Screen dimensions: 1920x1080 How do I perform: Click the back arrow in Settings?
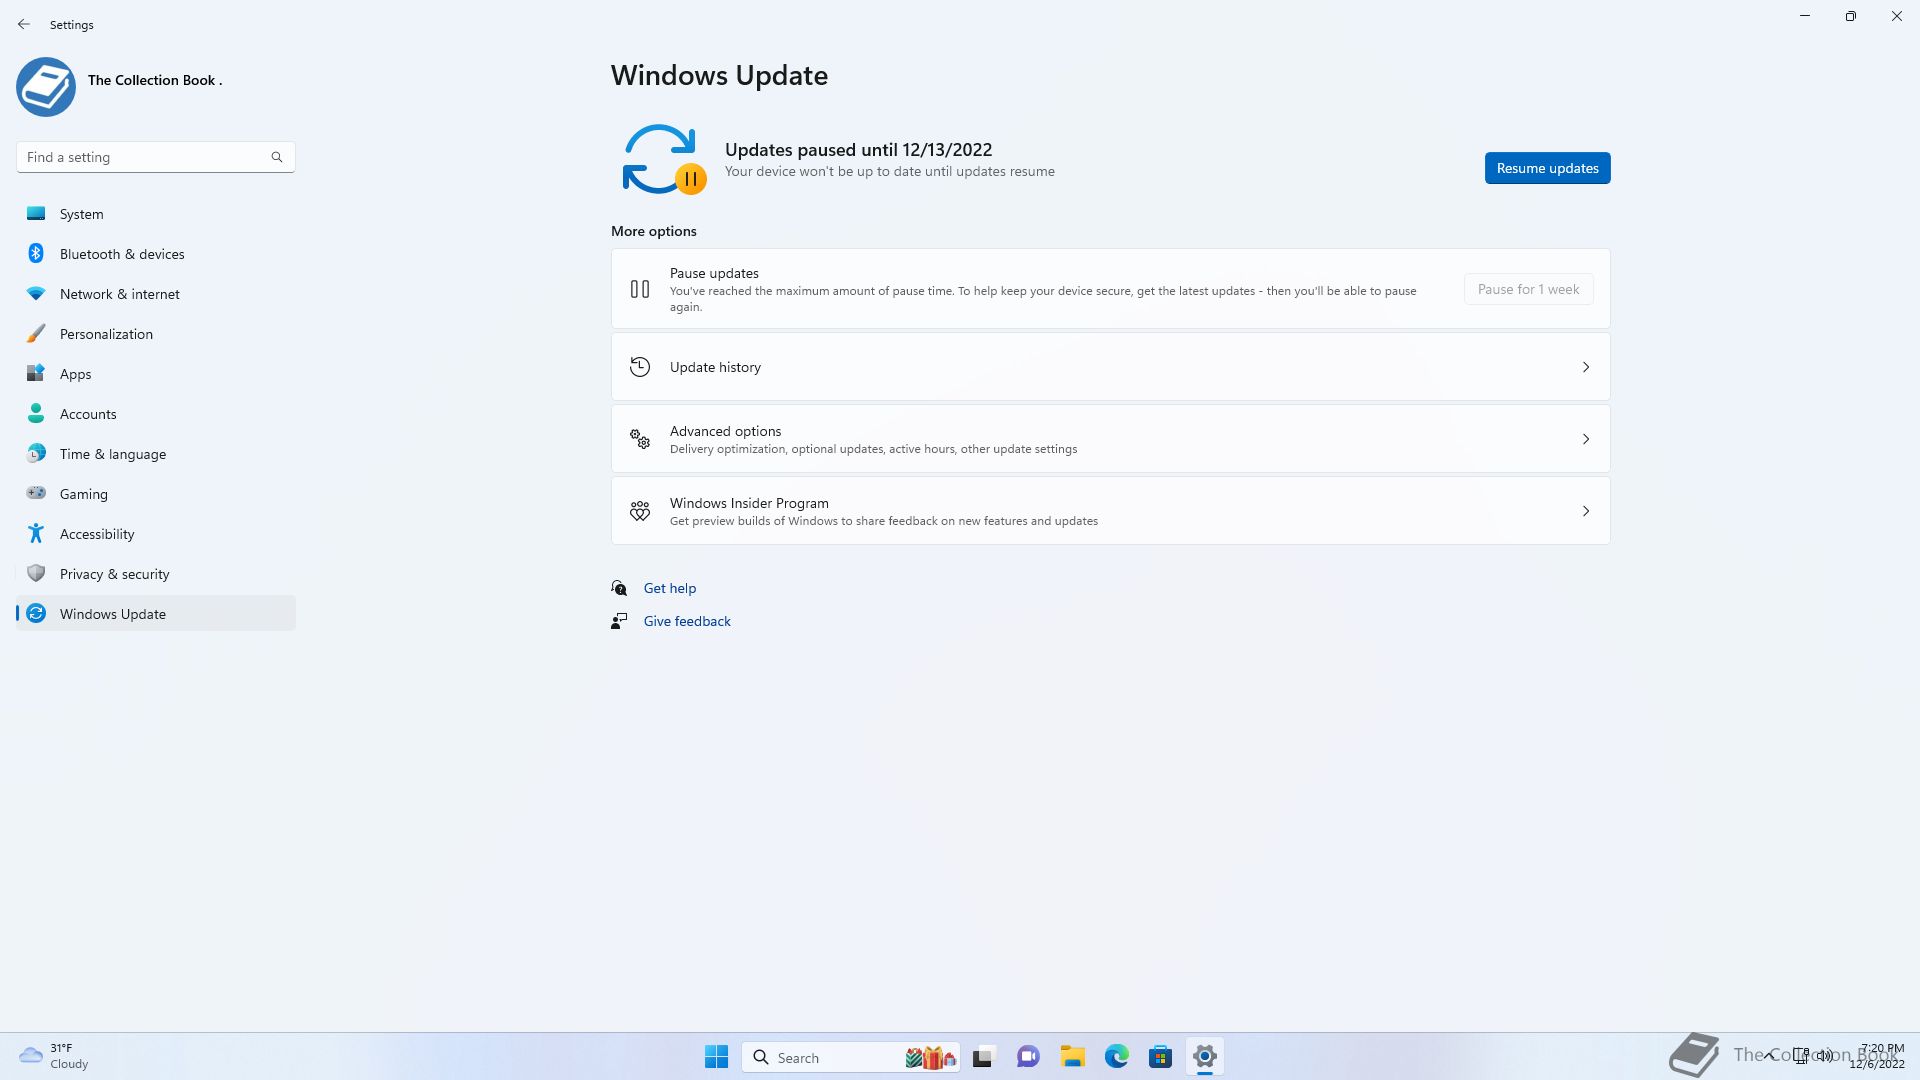coord(24,24)
